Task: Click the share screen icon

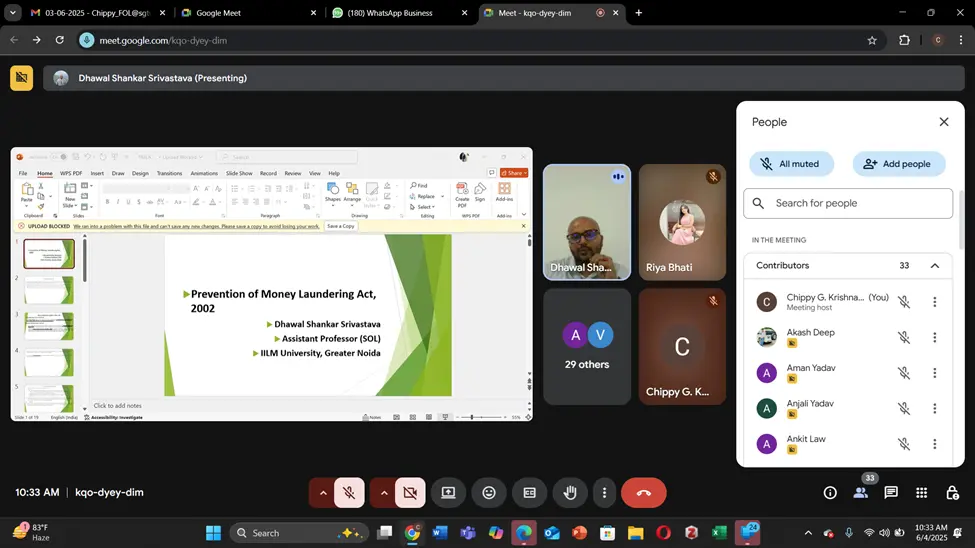Action: pyautogui.click(x=448, y=493)
